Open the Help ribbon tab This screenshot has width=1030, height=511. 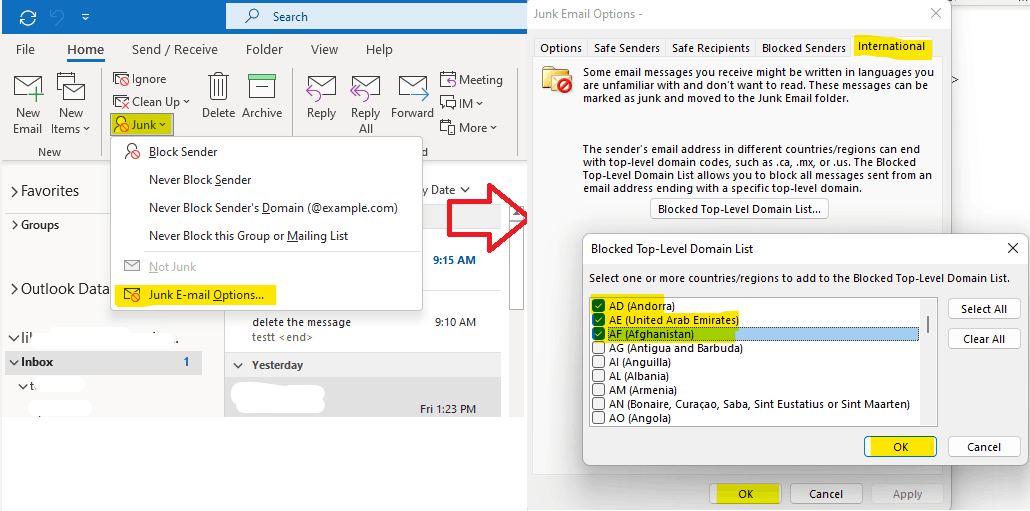click(379, 49)
